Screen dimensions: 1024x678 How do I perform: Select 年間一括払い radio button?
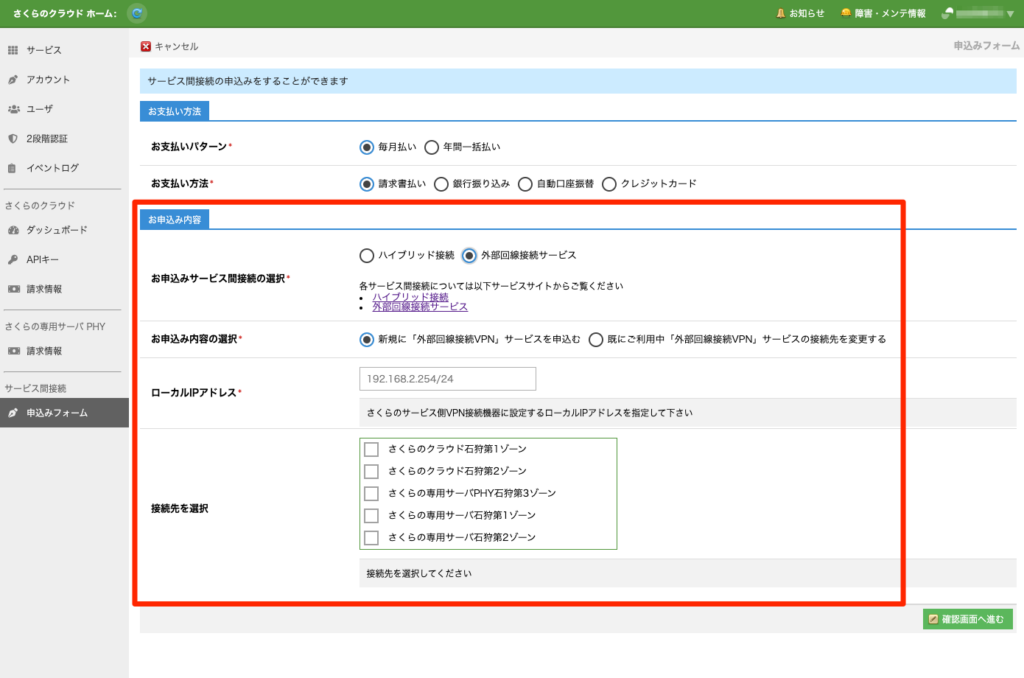pyautogui.click(x=431, y=147)
